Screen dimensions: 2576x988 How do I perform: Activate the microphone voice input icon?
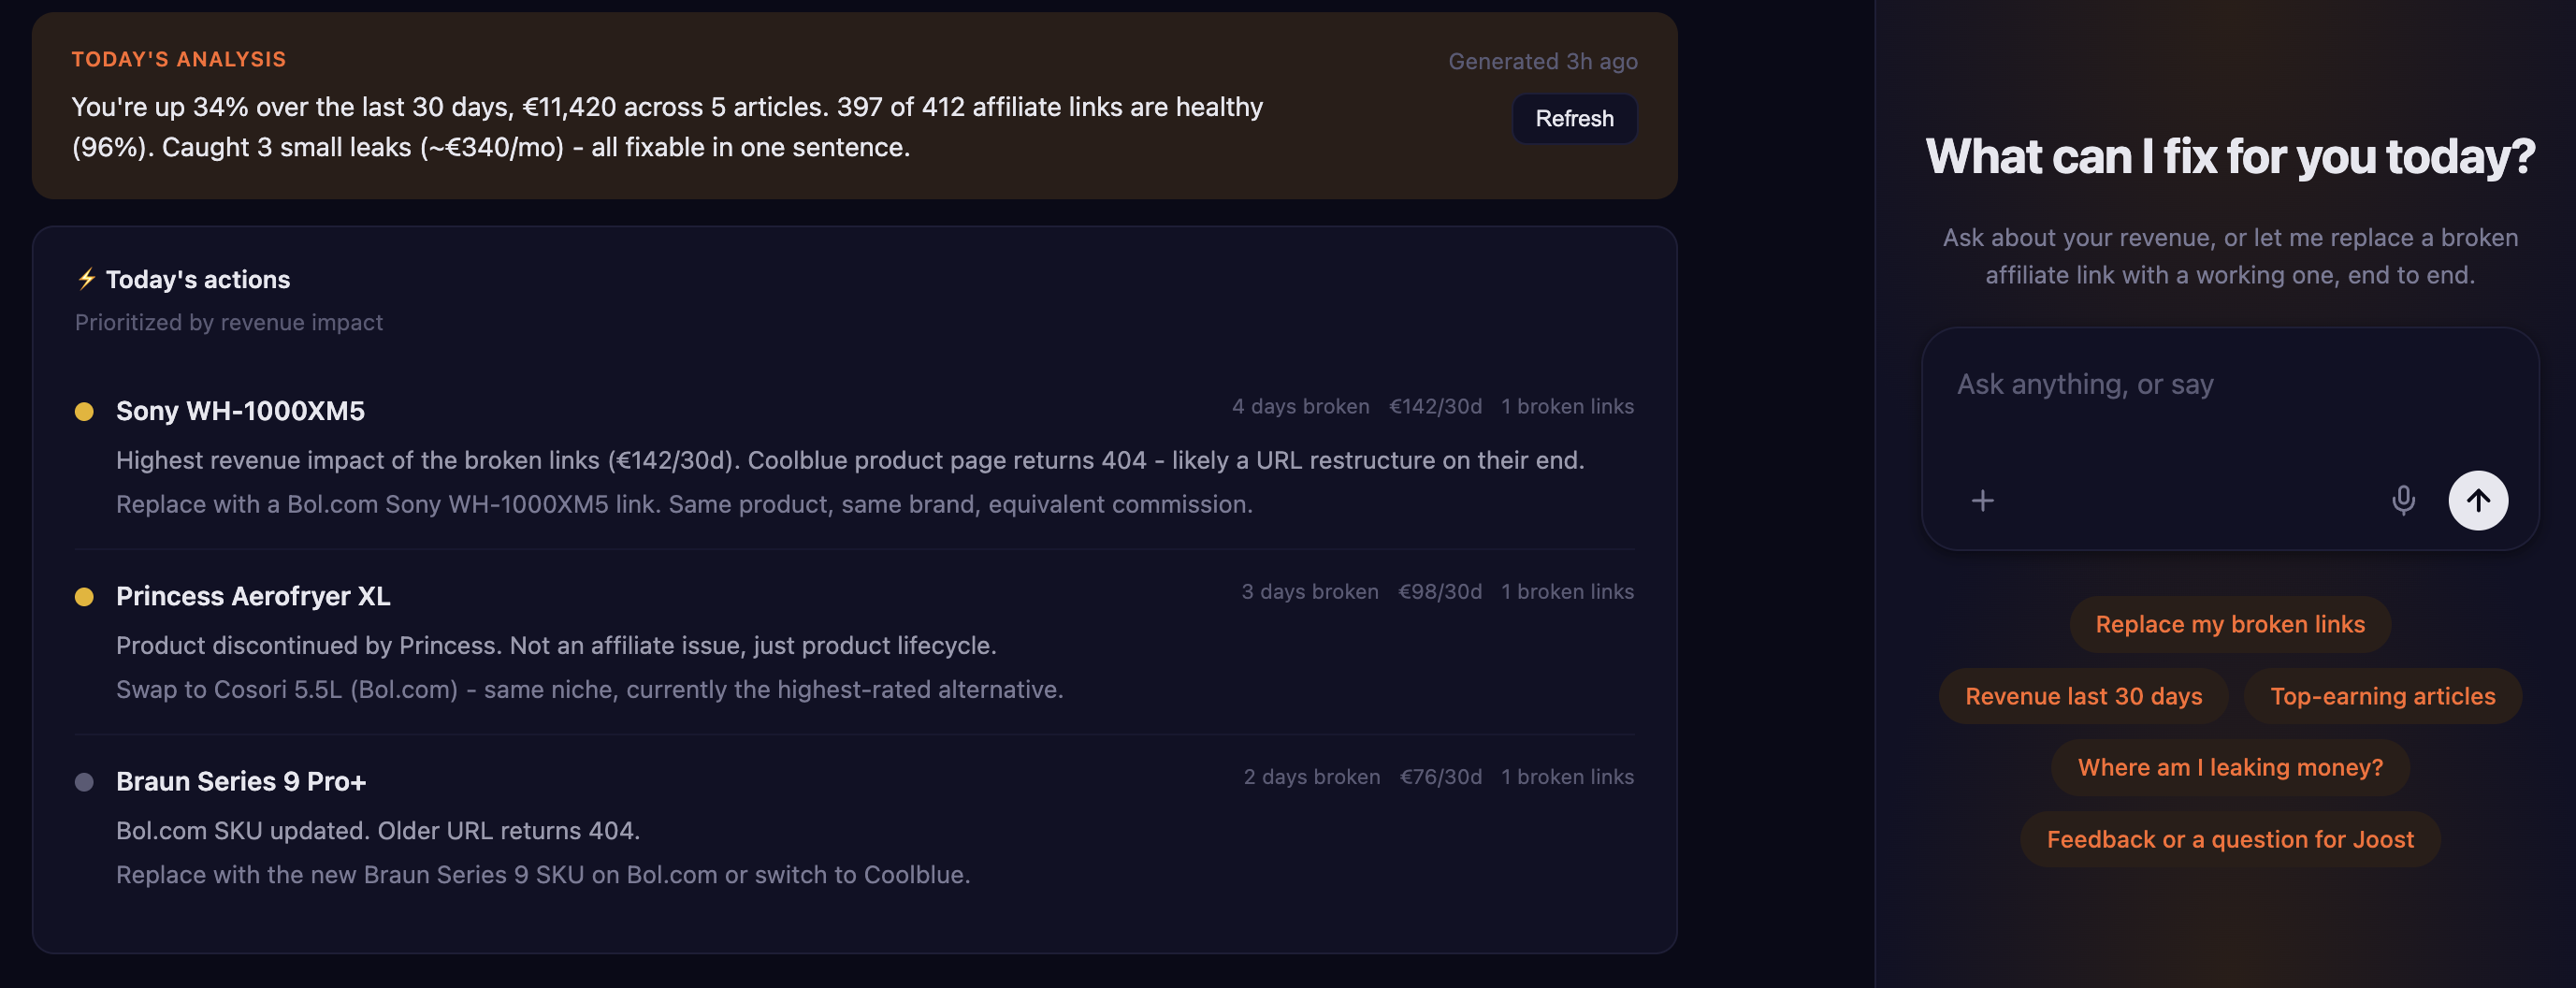coord(2403,500)
